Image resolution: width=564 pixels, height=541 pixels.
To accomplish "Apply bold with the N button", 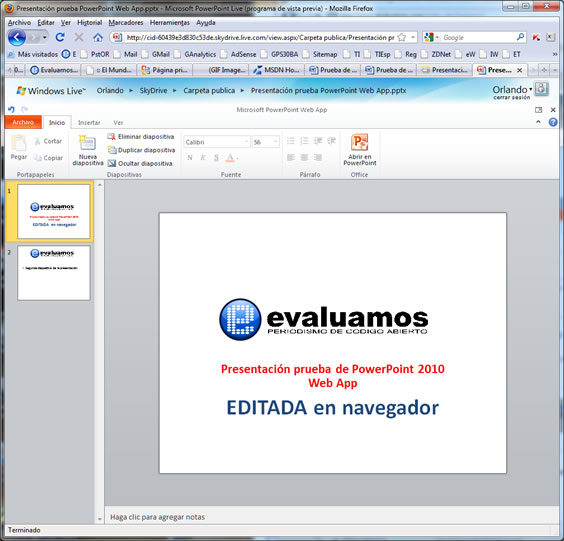I will coord(190,158).
